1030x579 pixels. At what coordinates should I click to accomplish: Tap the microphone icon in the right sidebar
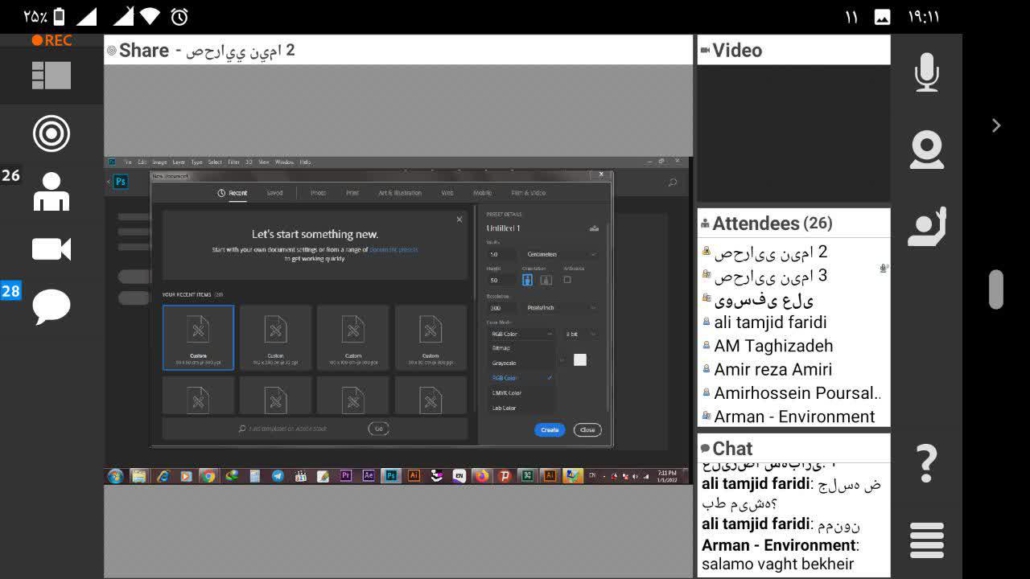click(x=926, y=72)
